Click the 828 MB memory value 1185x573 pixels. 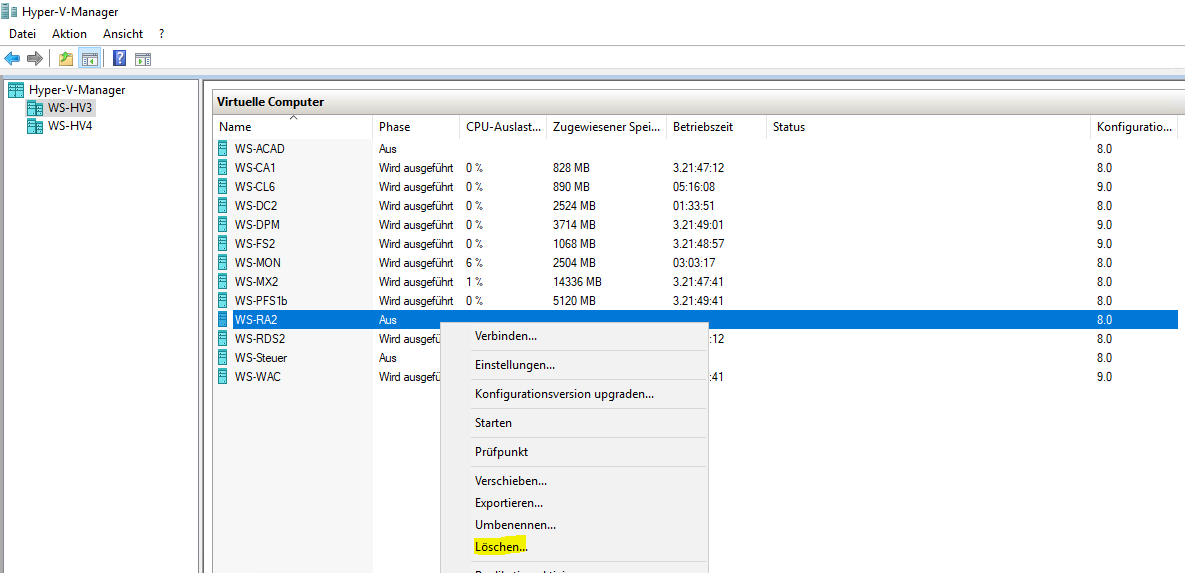click(x=571, y=167)
